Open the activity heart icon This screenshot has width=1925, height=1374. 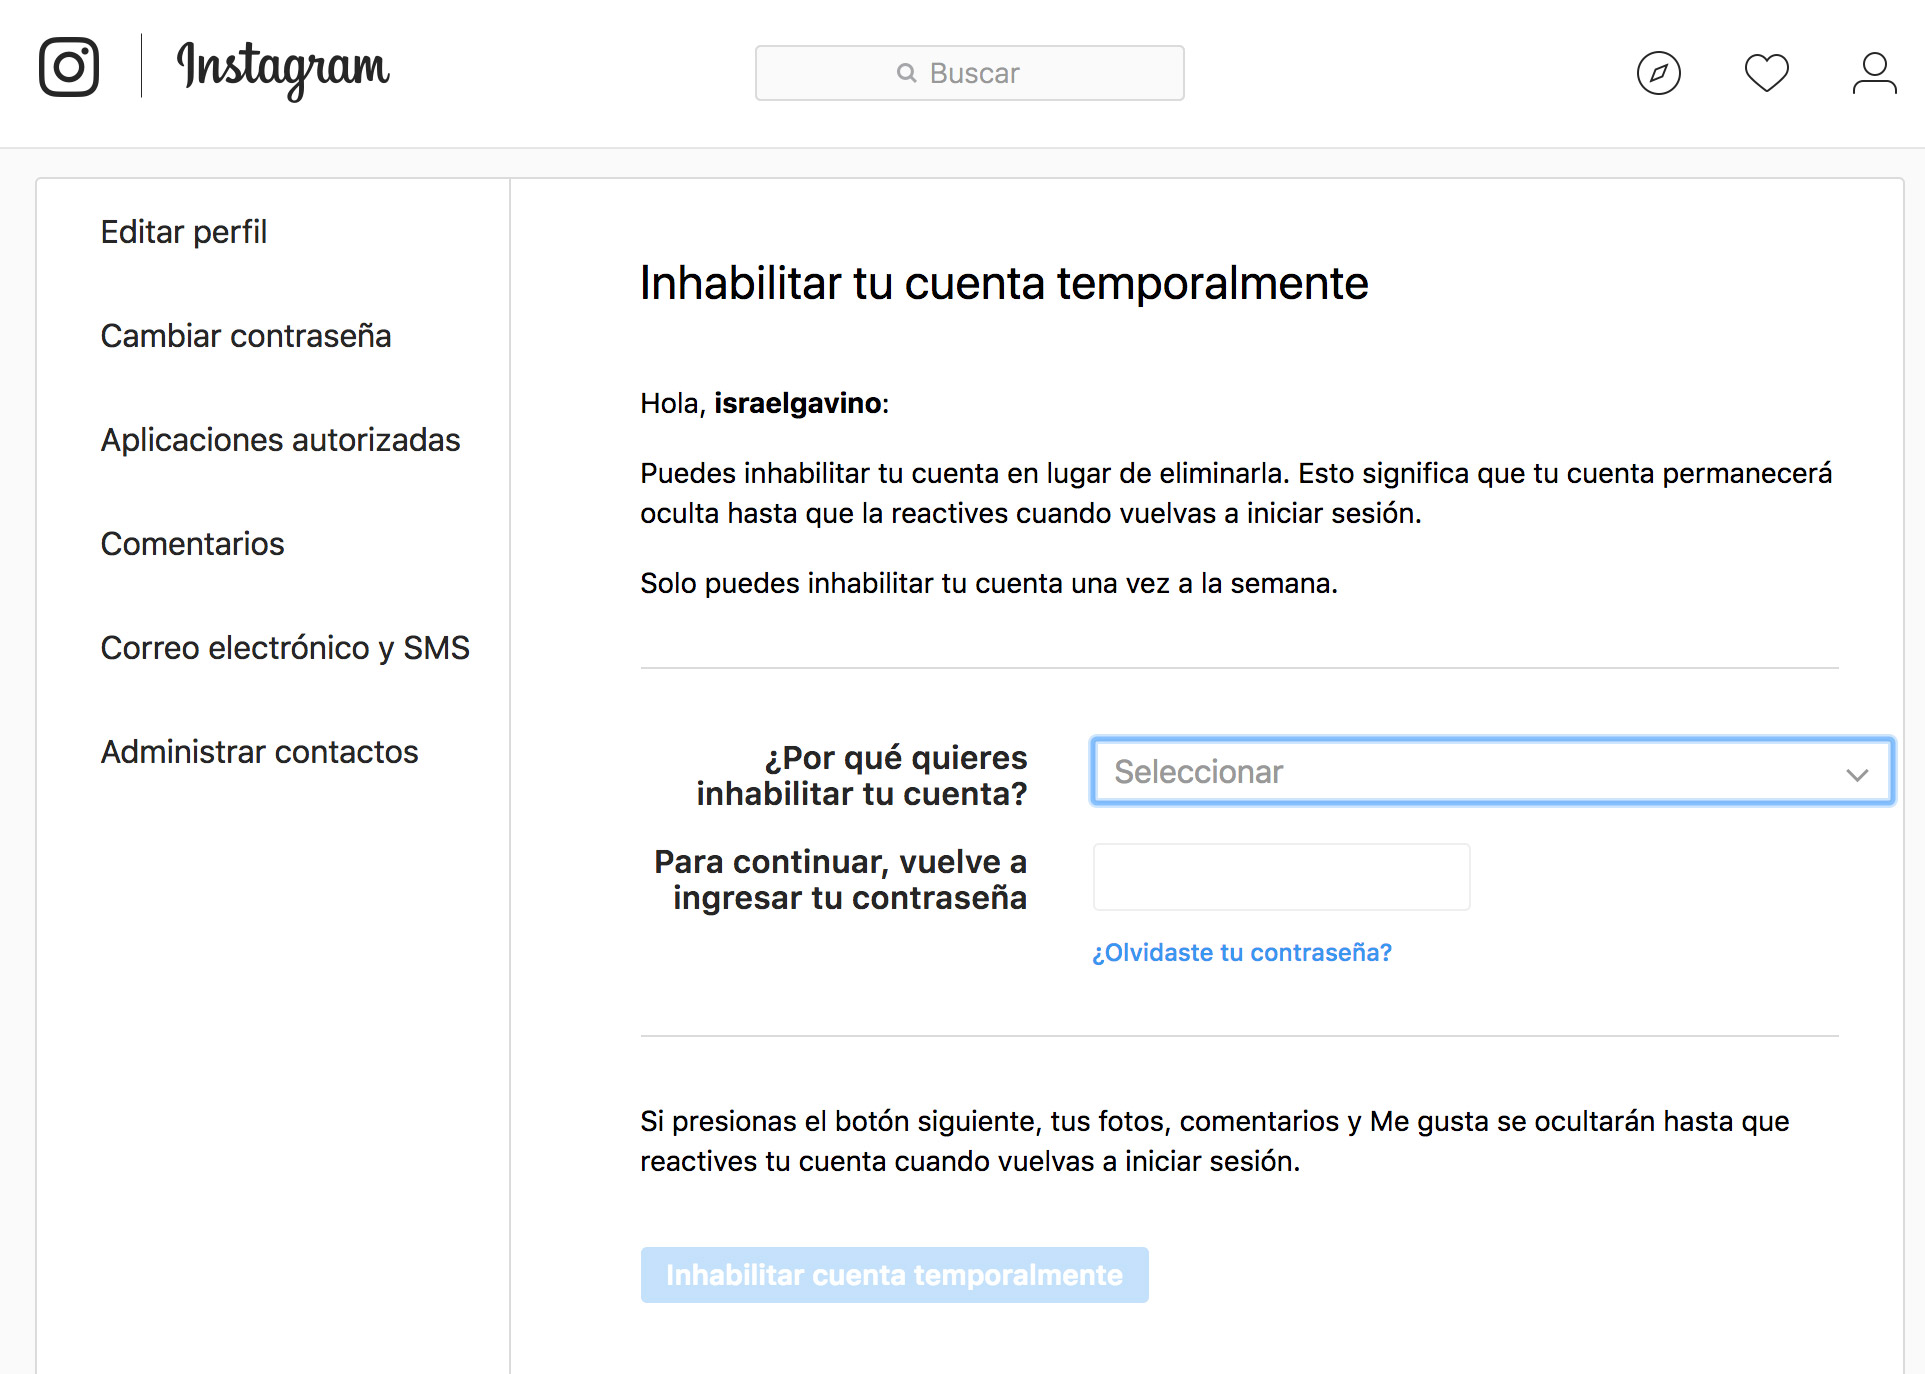[x=1766, y=73]
